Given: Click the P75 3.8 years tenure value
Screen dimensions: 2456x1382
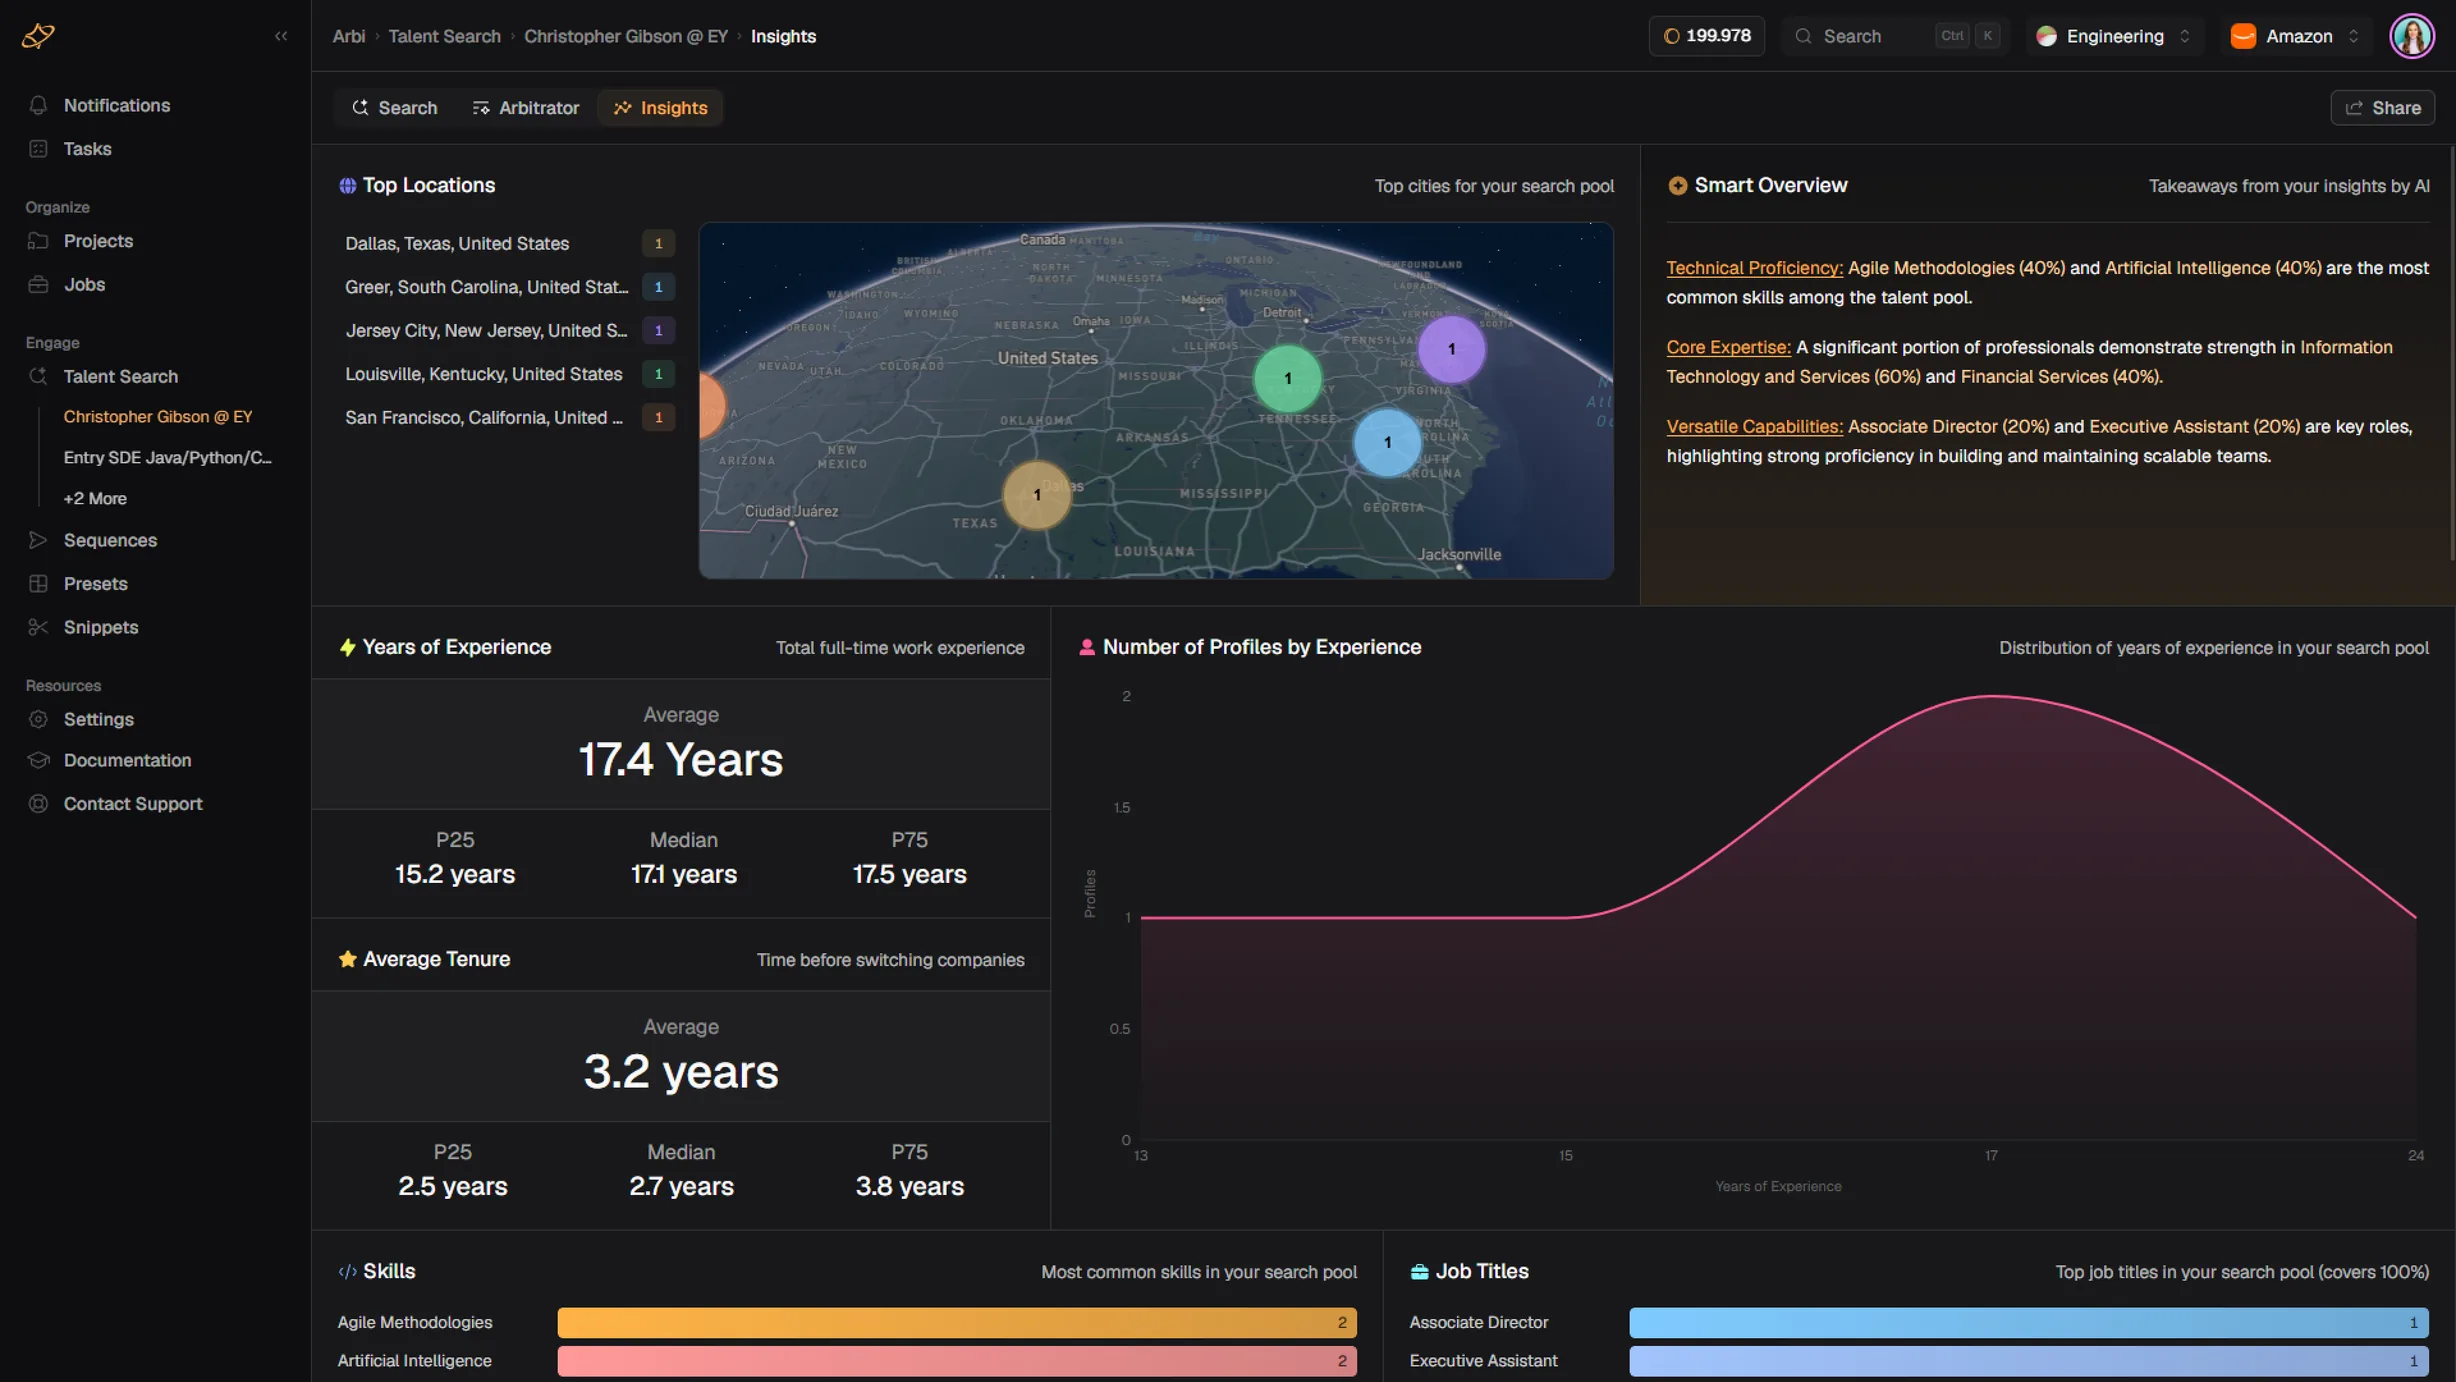Looking at the screenshot, I should (x=909, y=1186).
